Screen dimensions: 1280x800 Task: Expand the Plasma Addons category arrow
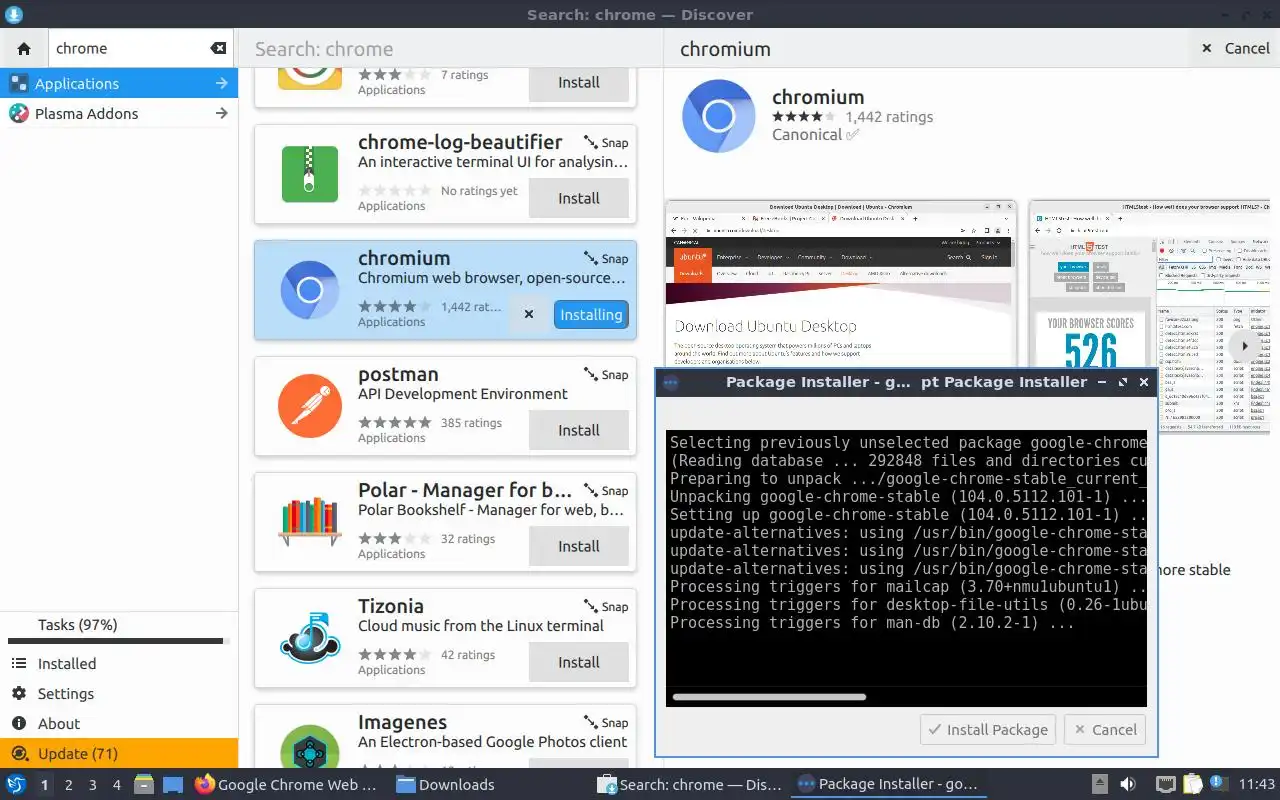coord(222,113)
